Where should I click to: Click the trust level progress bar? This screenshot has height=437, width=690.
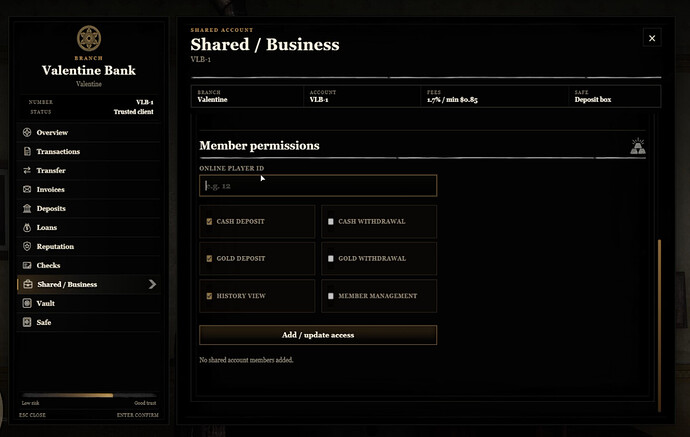(x=89, y=395)
